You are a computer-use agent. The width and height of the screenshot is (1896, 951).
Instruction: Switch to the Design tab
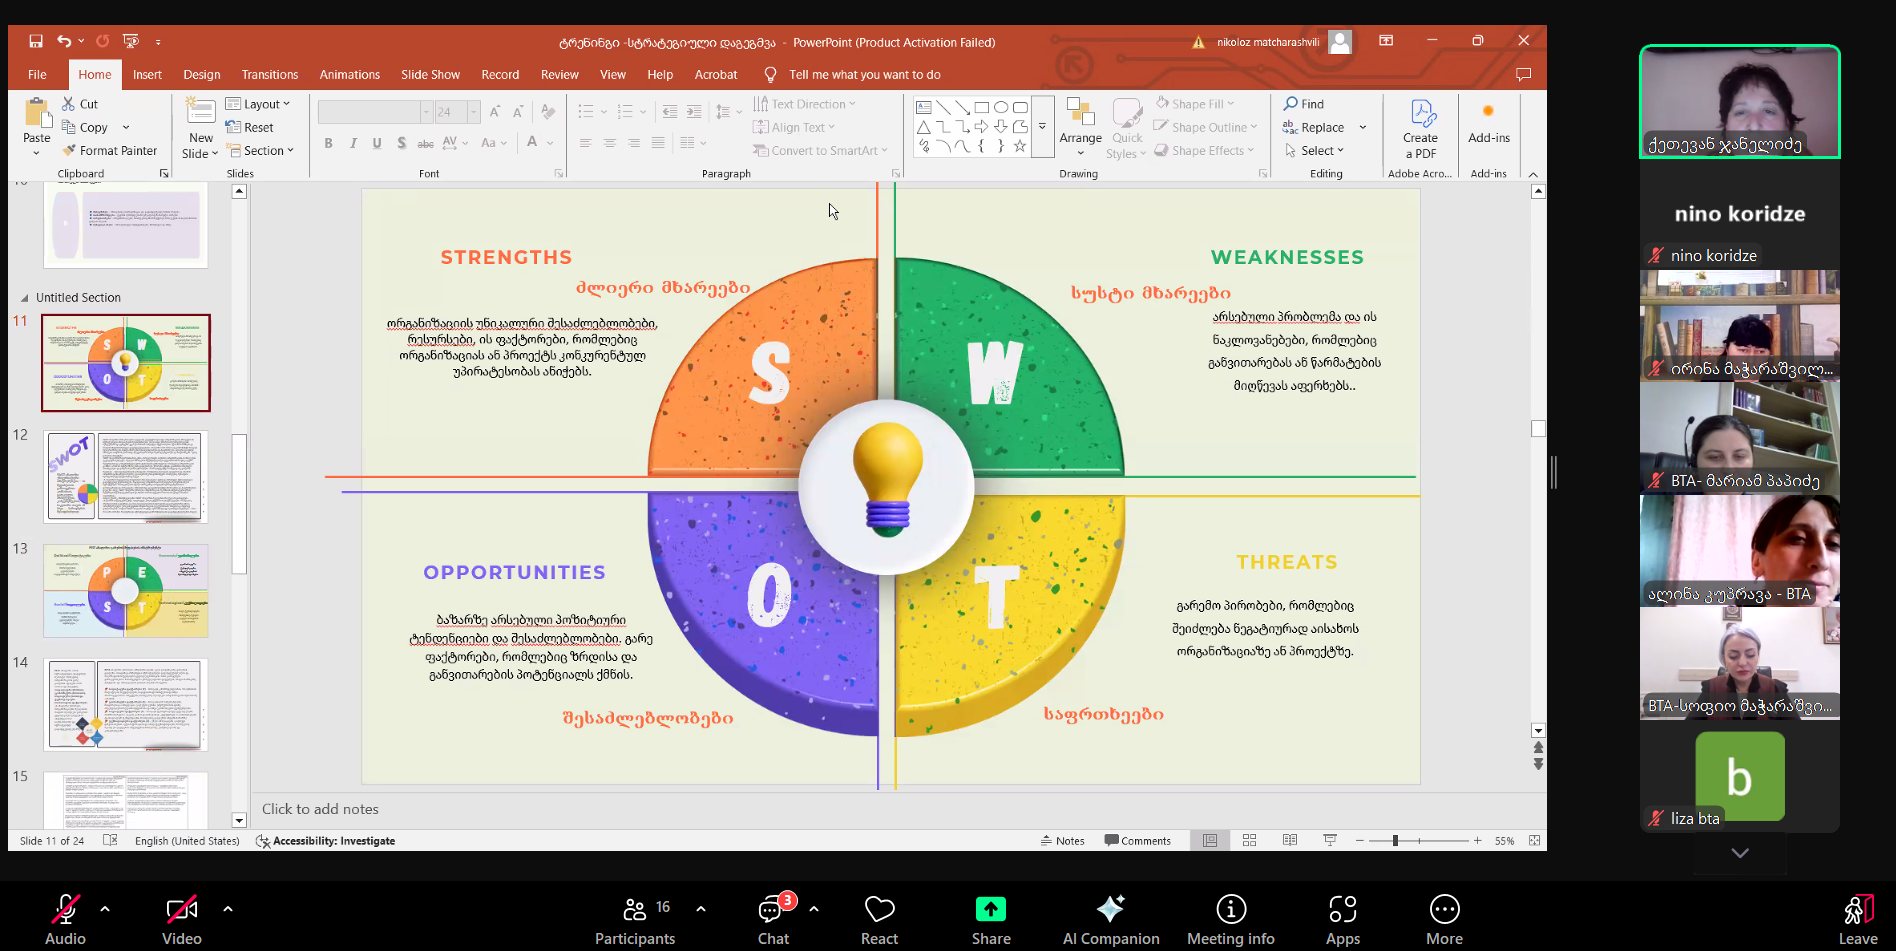click(x=201, y=75)
